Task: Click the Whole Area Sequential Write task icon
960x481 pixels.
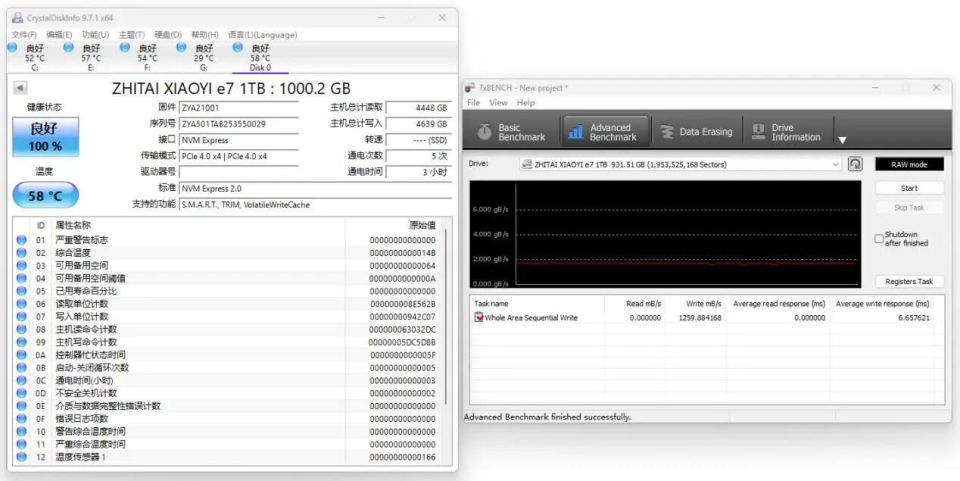Action: pos(479,318)
